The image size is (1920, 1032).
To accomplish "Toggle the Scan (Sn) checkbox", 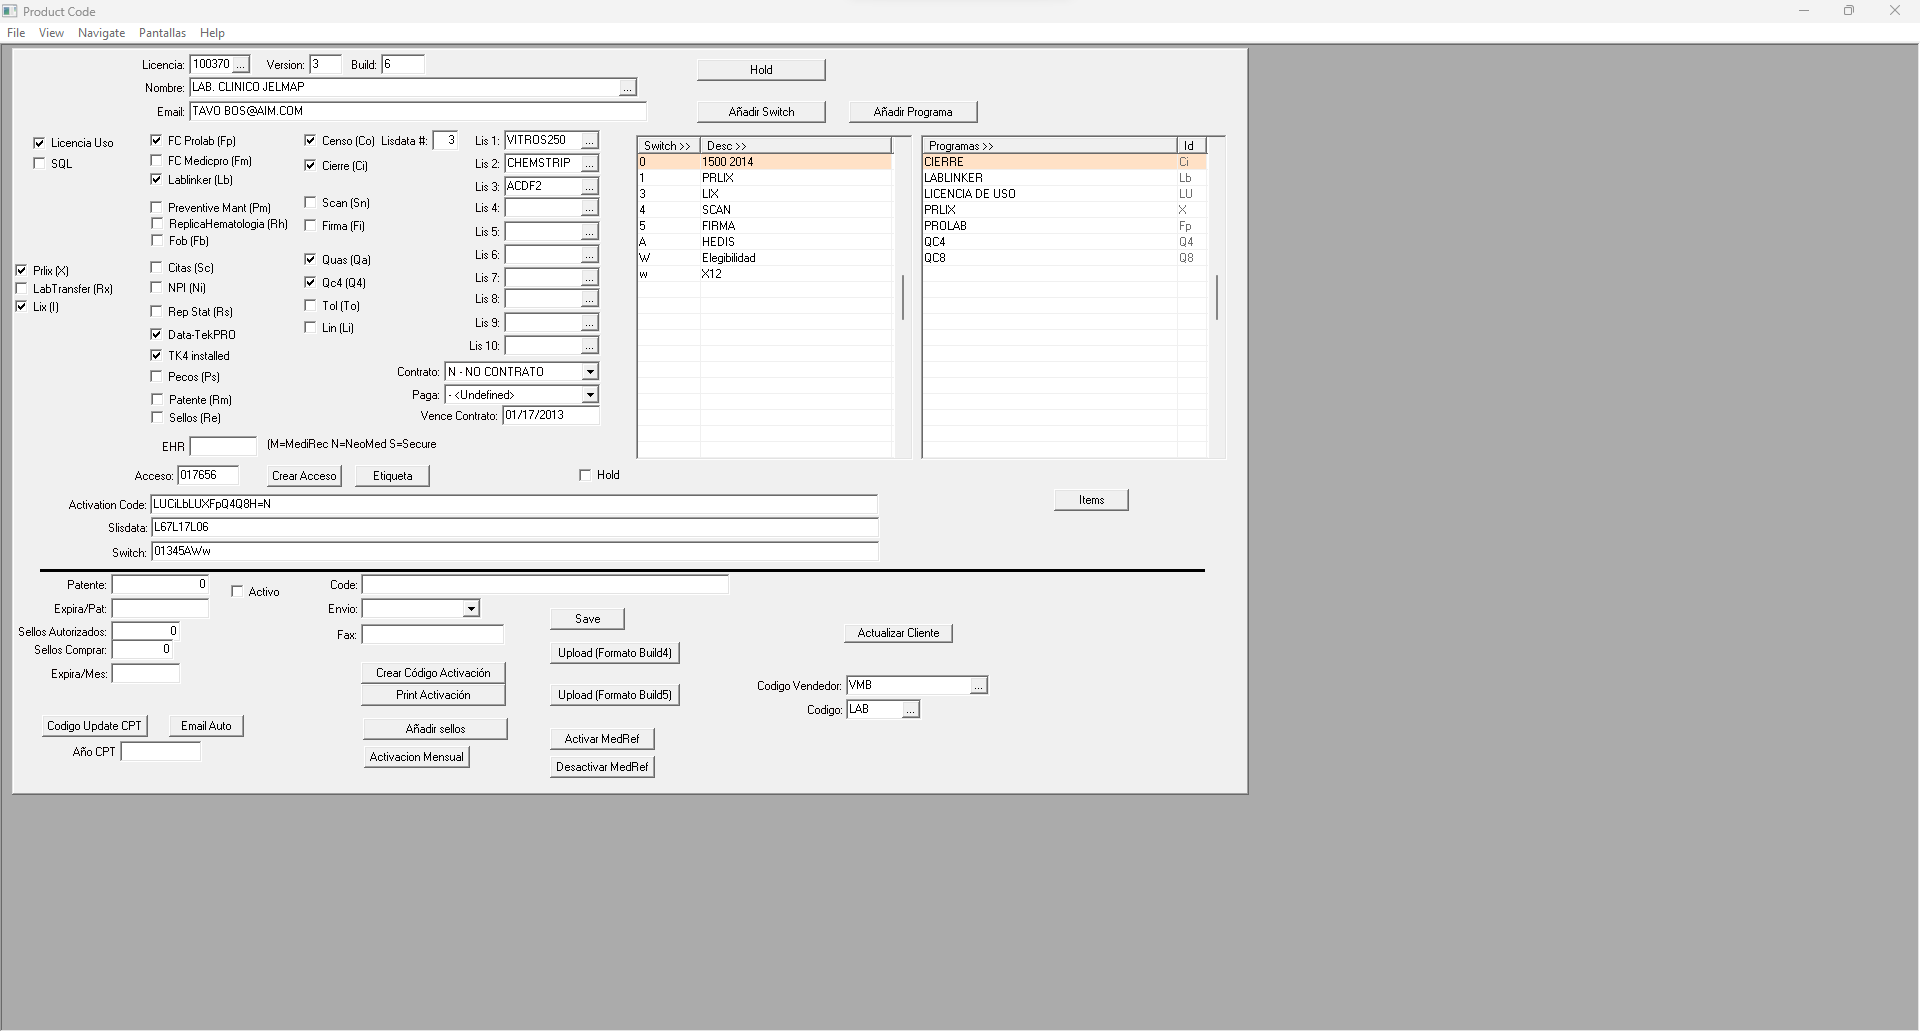I will (x=311, y=203).
